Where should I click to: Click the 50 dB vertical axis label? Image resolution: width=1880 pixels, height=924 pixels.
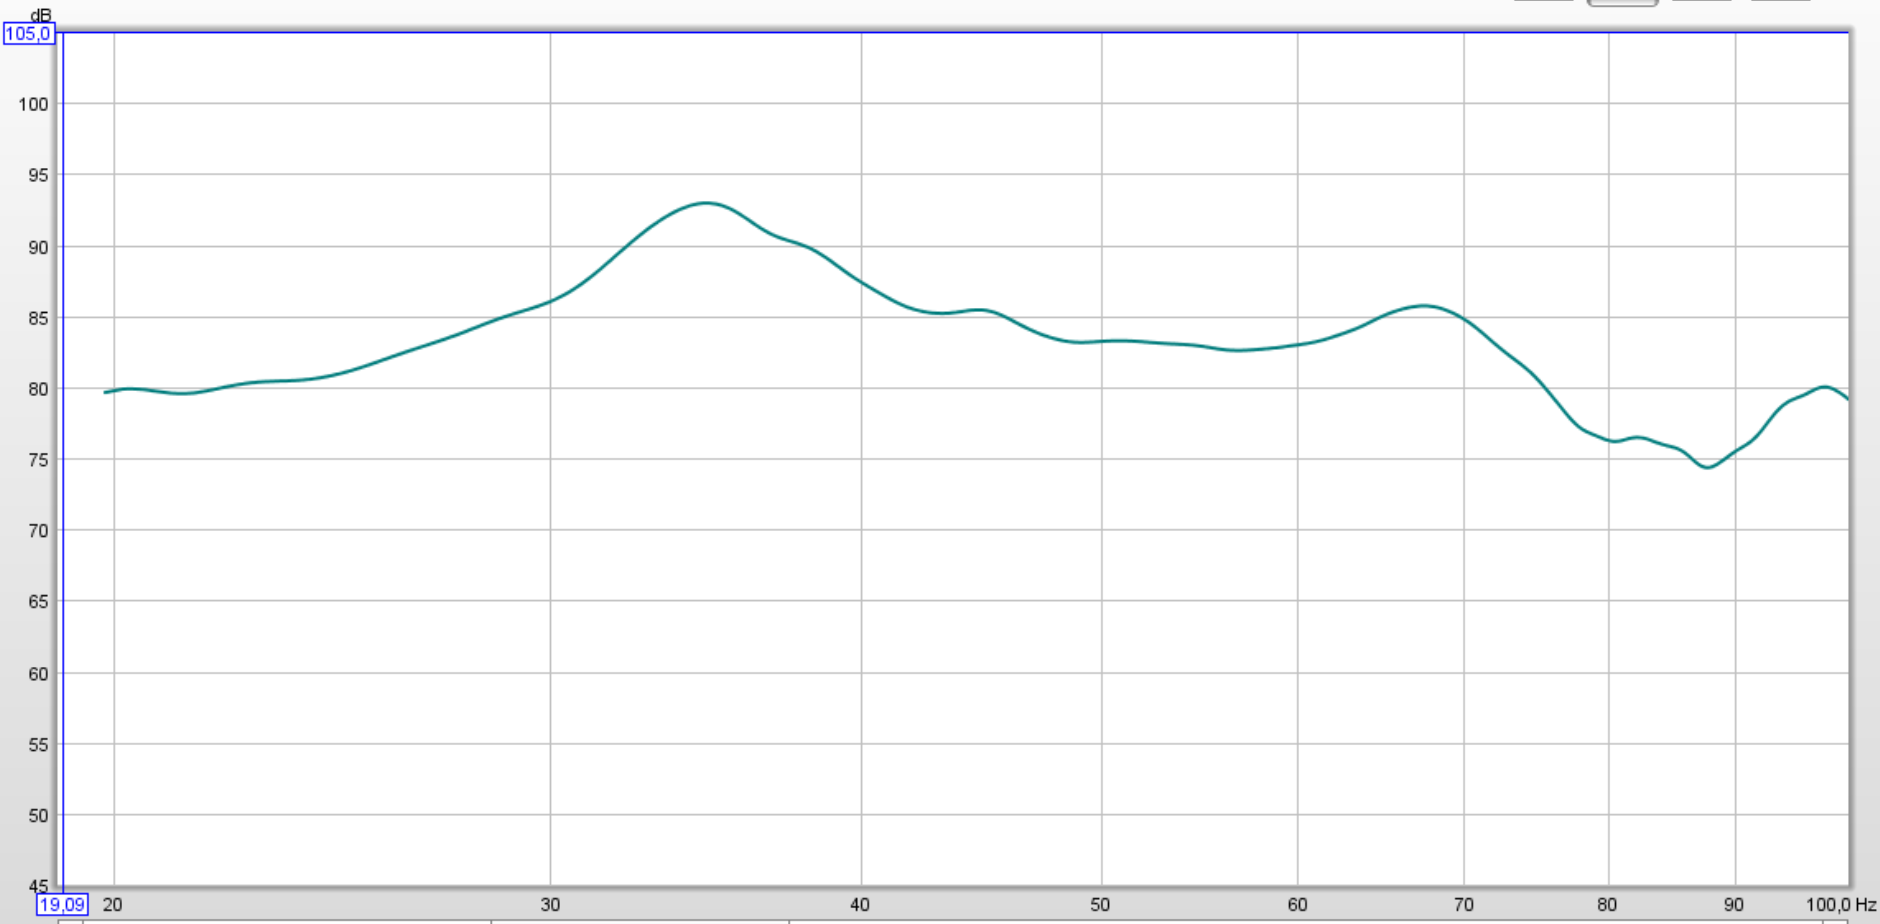click(37, 816)
